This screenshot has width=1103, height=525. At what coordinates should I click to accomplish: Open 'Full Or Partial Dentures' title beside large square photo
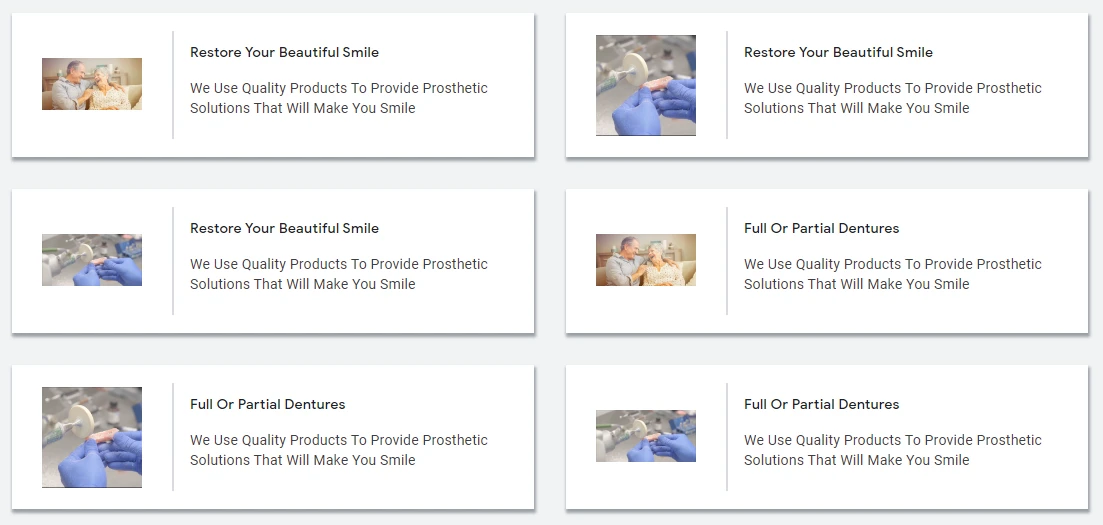(267, 404)
